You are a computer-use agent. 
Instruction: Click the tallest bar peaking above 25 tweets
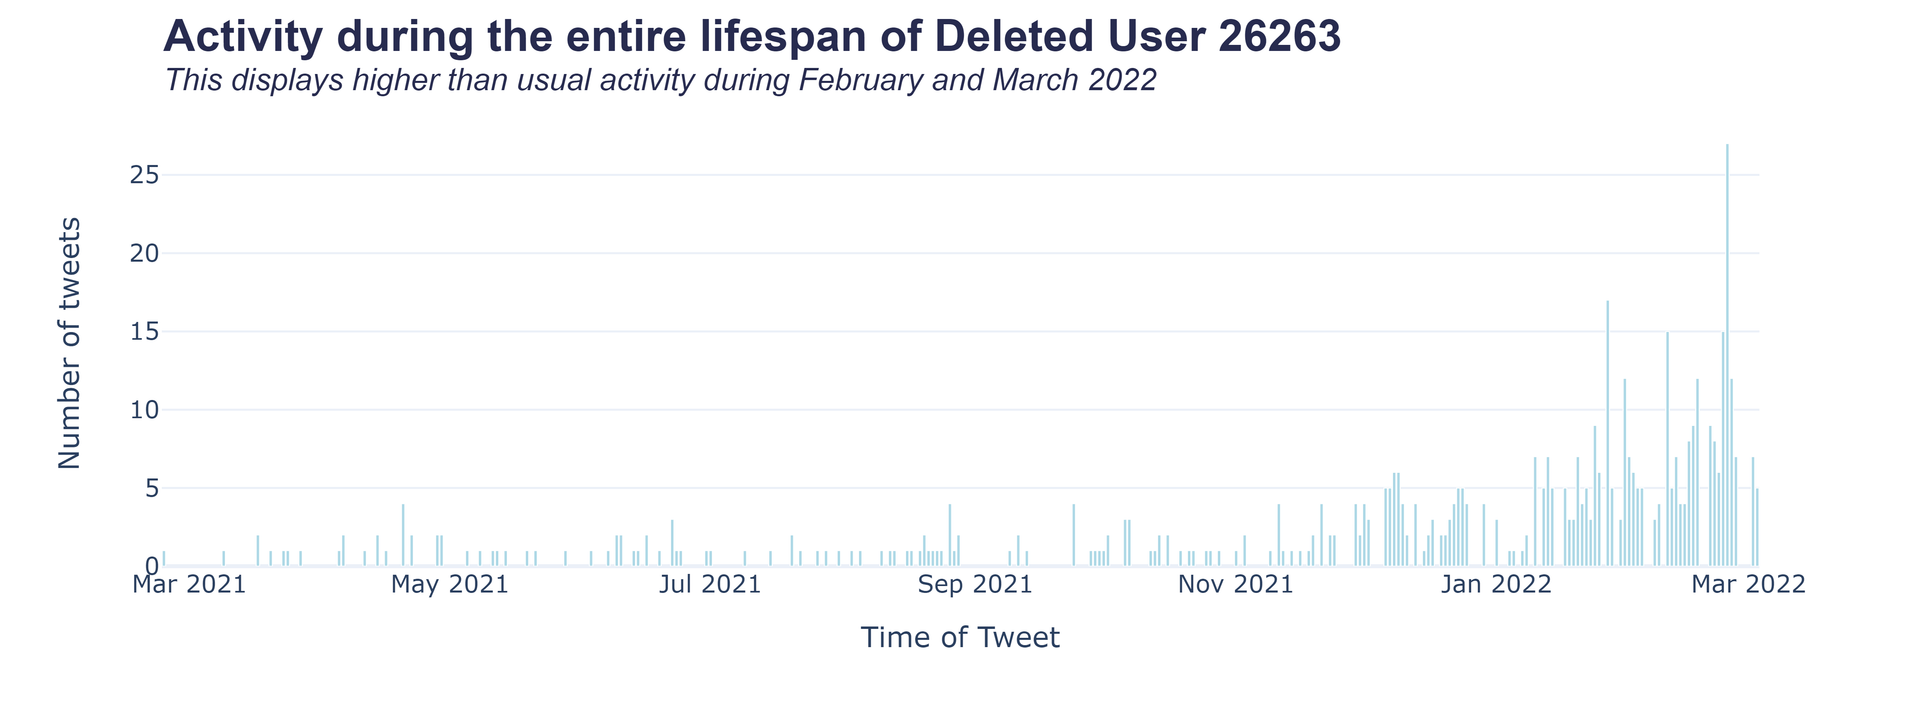click(1727, 350)
